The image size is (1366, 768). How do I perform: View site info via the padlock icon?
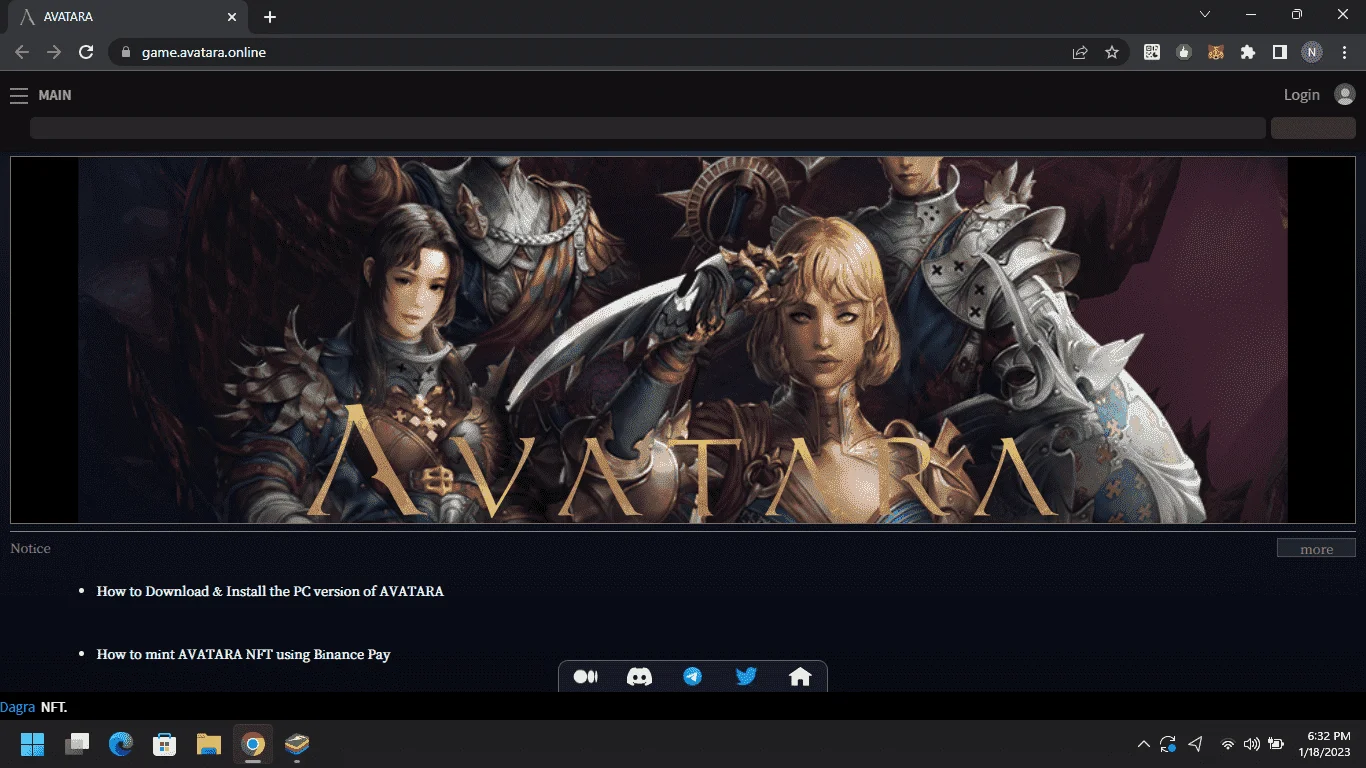point(125,52)
